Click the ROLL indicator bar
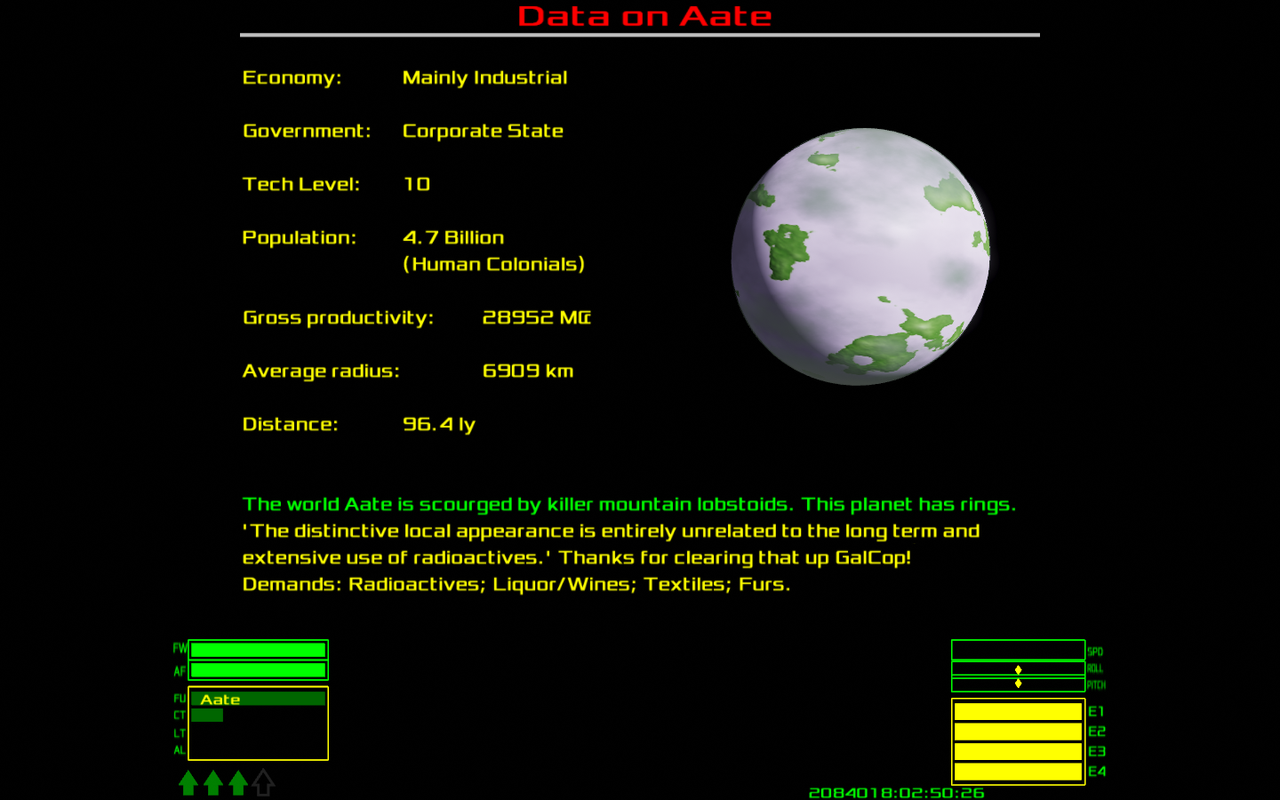1280x800 pixels. point(1018,669)
